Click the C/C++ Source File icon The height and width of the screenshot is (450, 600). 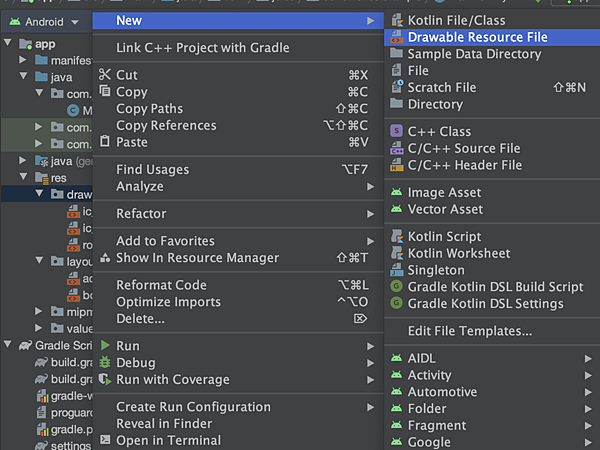pyautogui.click(x=397, y=148)
